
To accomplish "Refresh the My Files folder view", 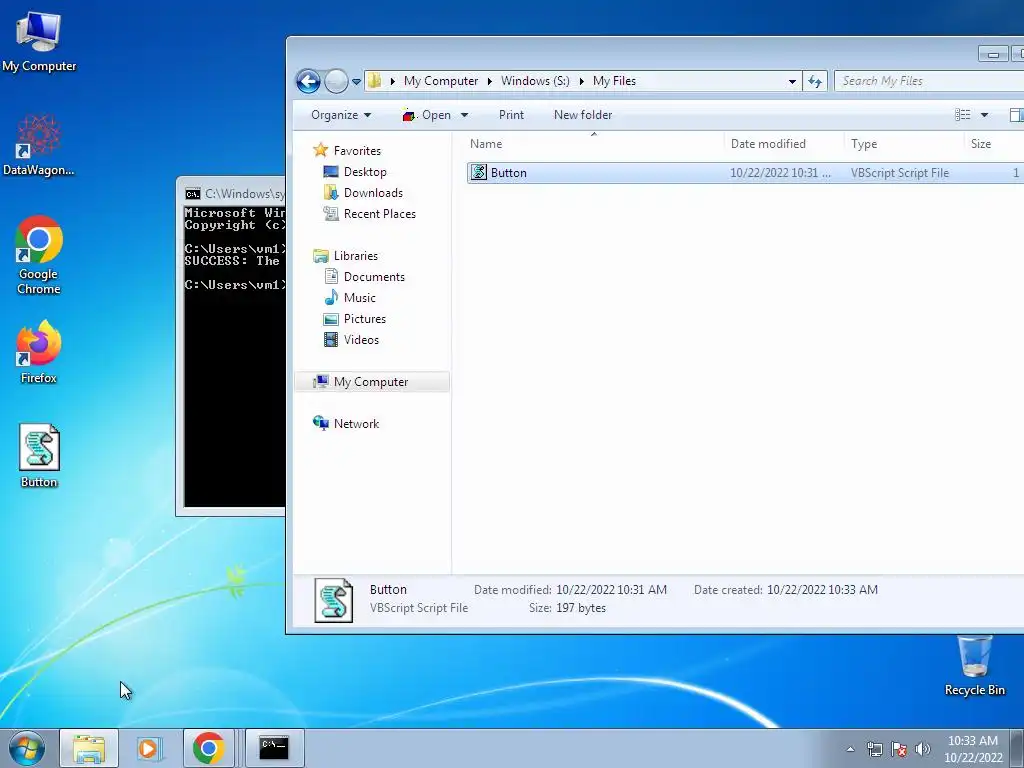I will (x=814, y=82).
